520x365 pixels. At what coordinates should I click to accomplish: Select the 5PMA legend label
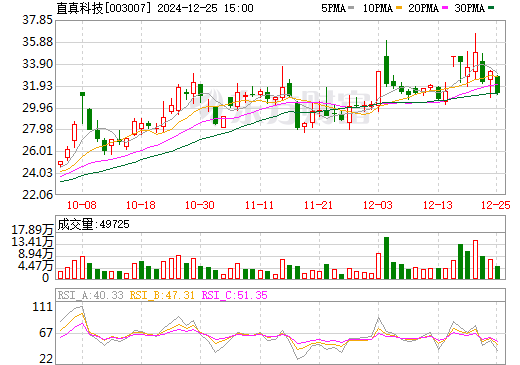[x=333, y=8]
